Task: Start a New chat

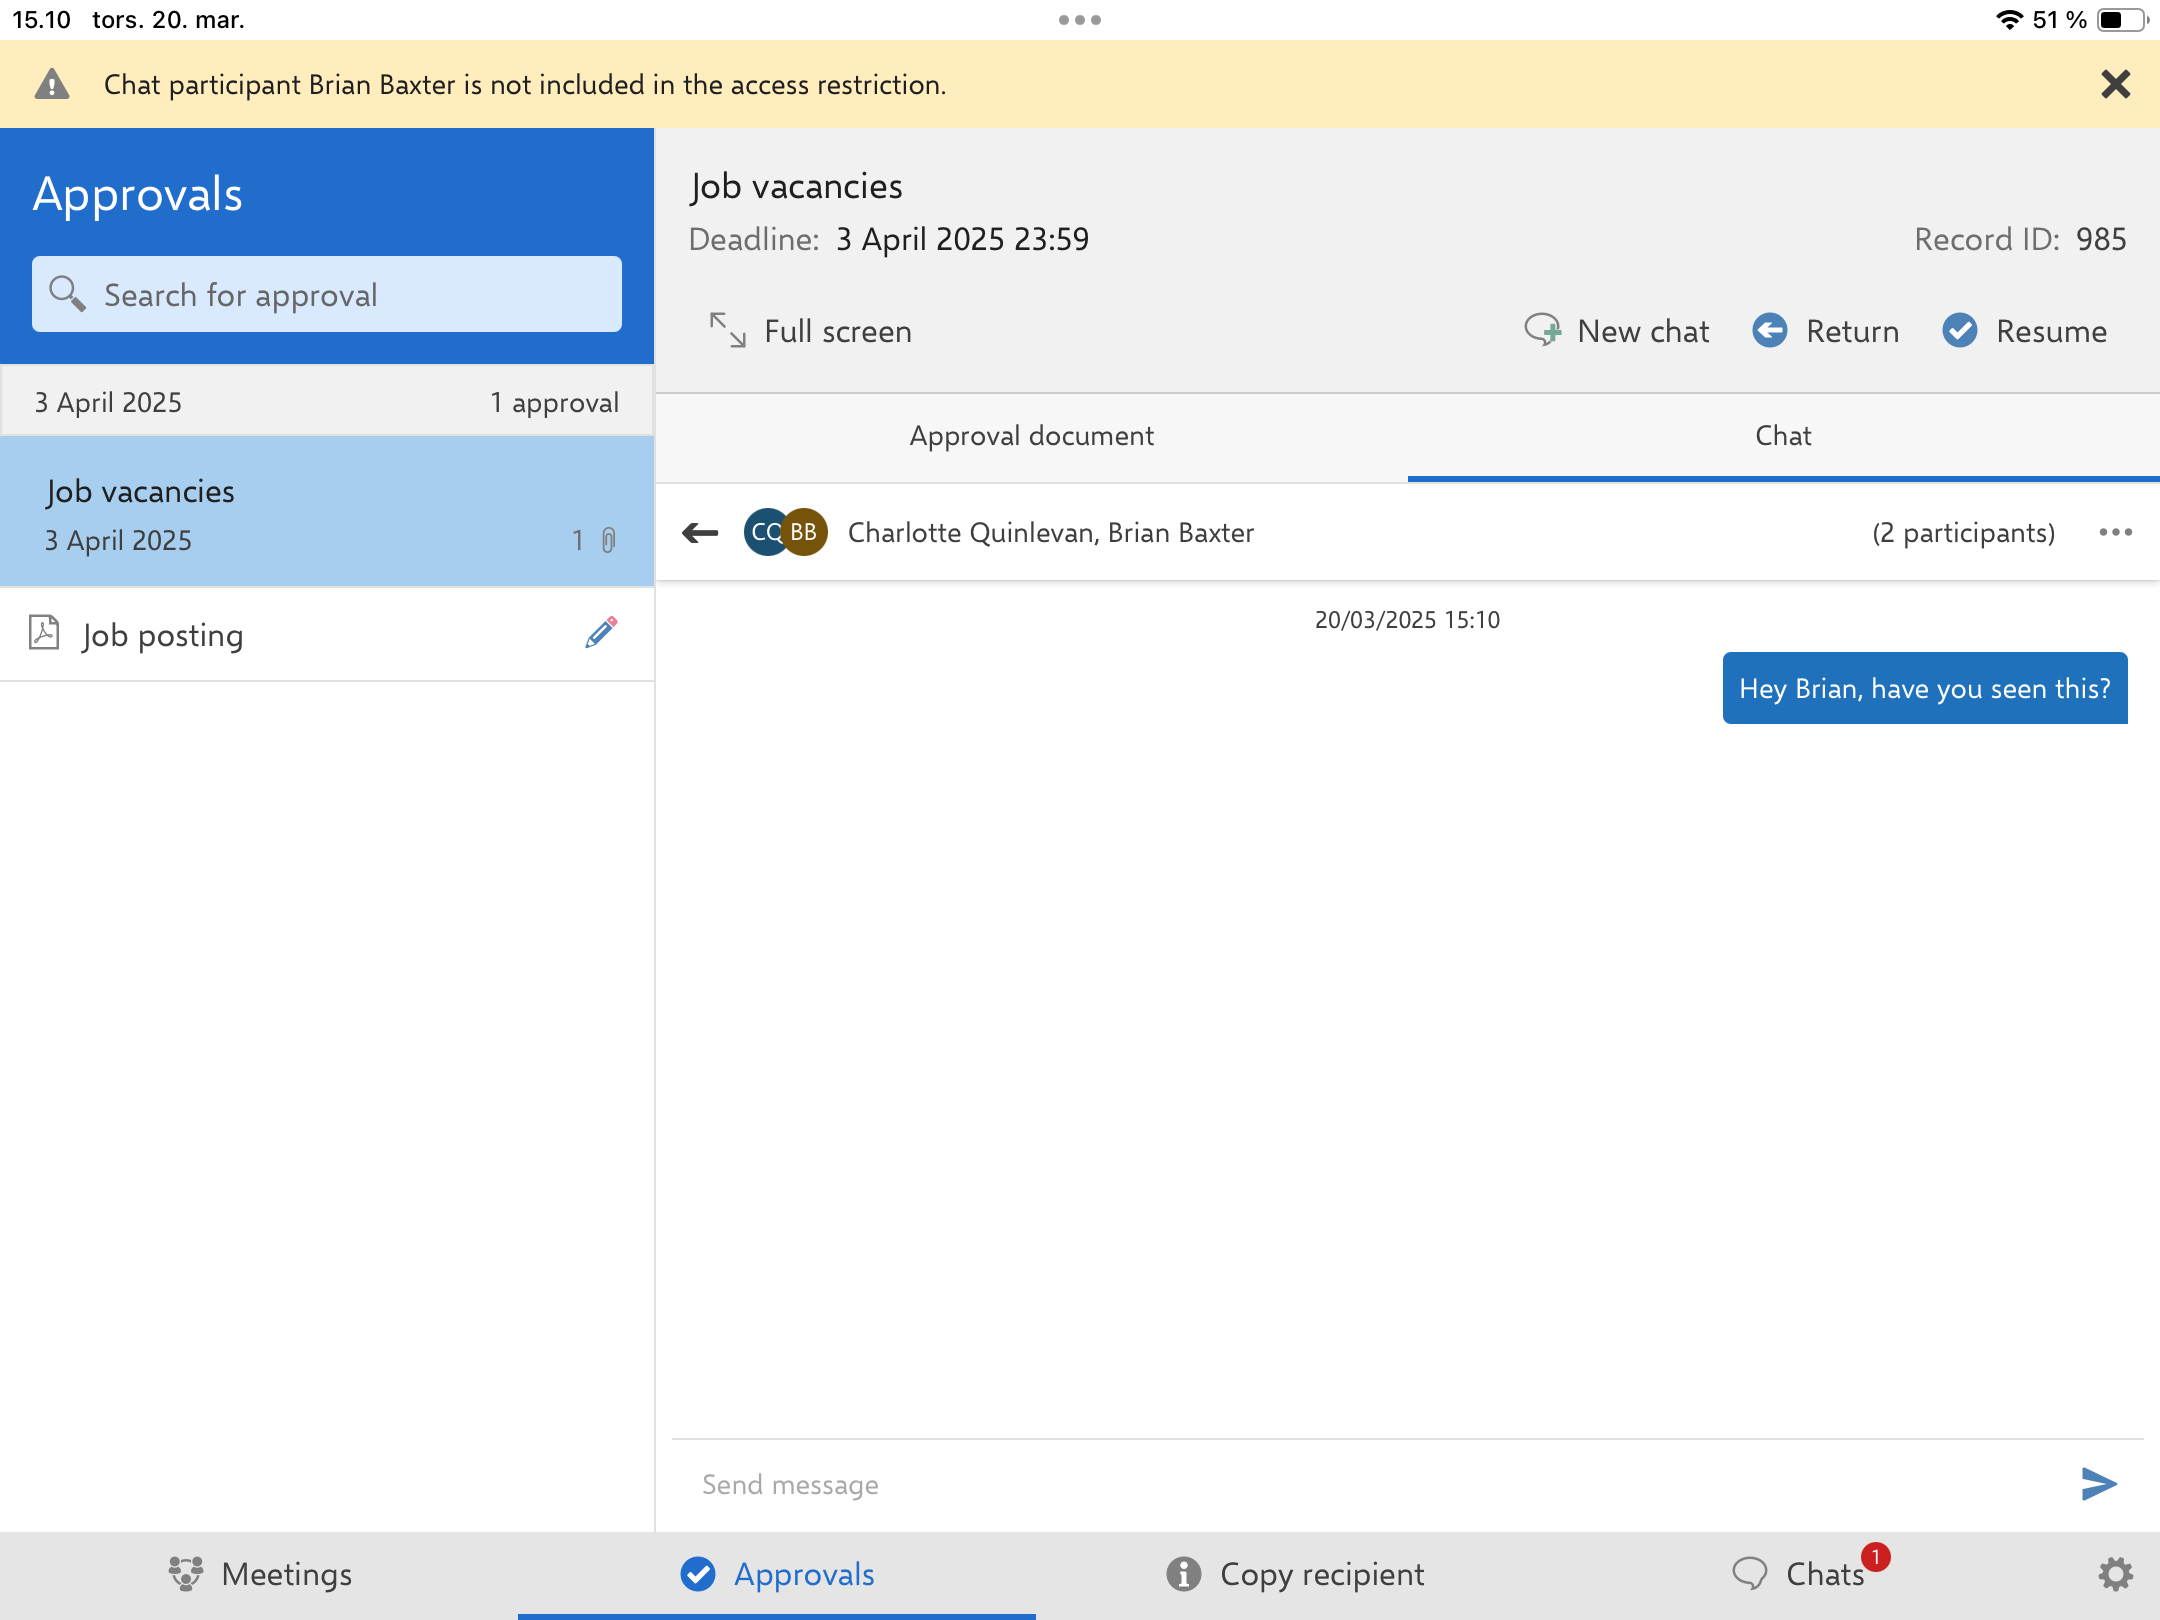Action: [1617, 331]
